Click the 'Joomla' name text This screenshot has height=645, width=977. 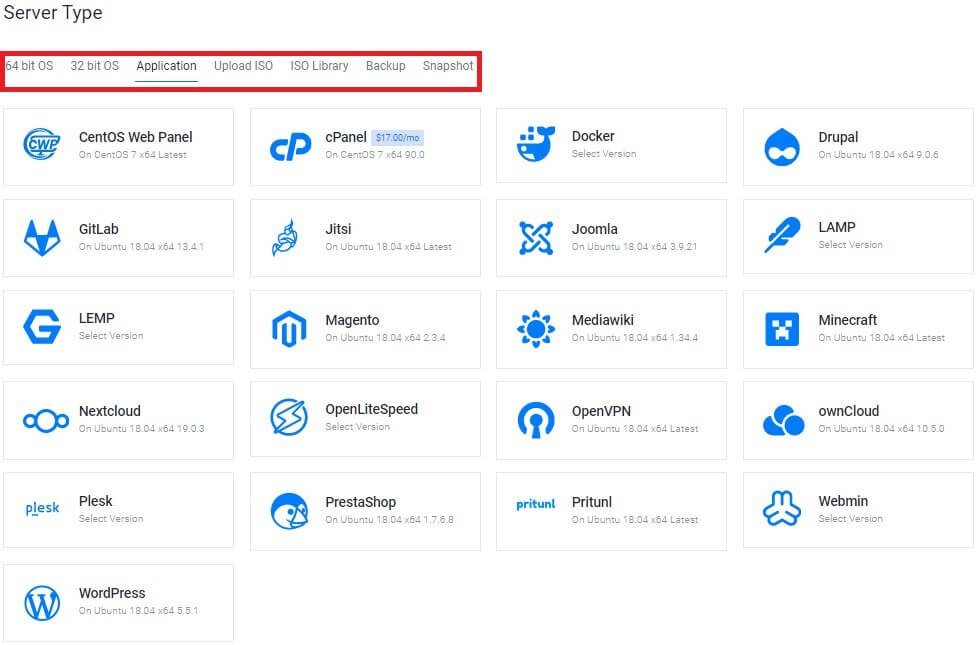click(x=594, y=229)
